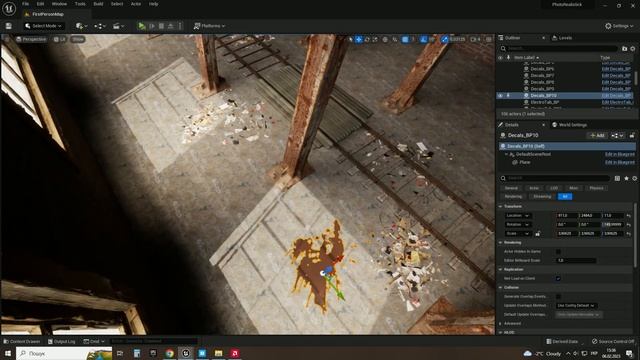Open Update Overlaps Method dropdown
640x360 pixels.
576,306
